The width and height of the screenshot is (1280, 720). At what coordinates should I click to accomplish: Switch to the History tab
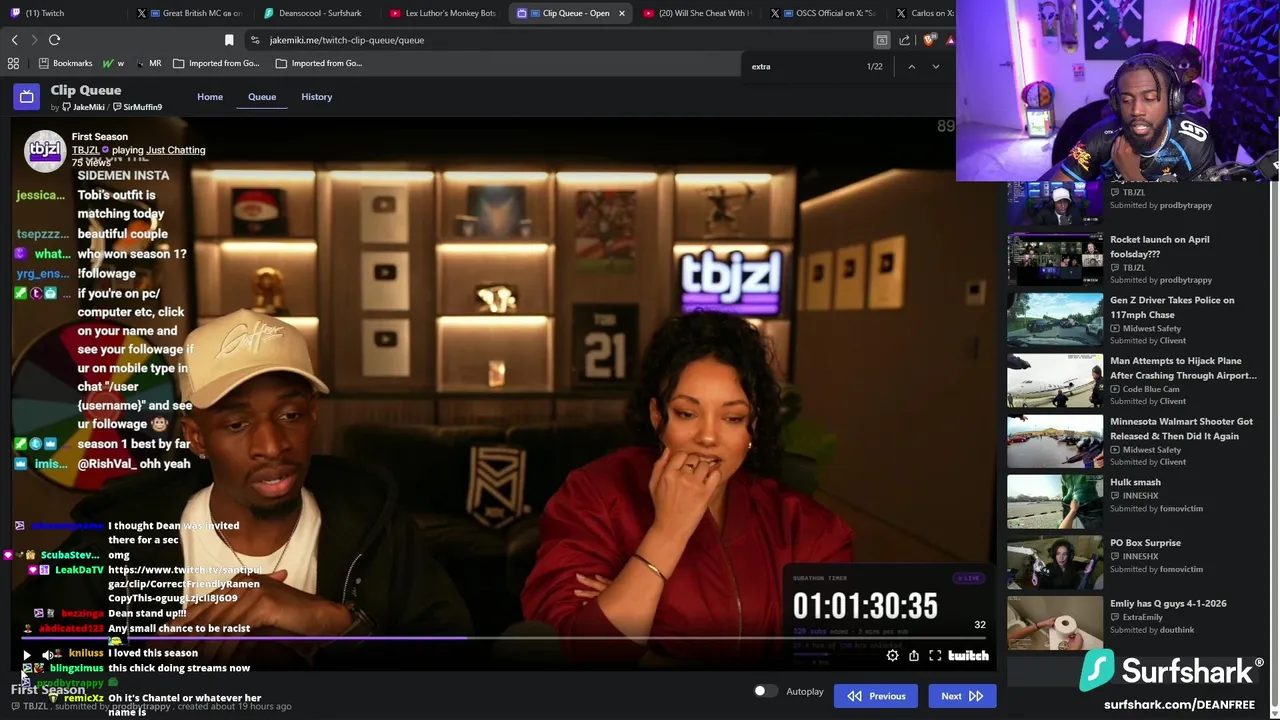pos(316,97)
